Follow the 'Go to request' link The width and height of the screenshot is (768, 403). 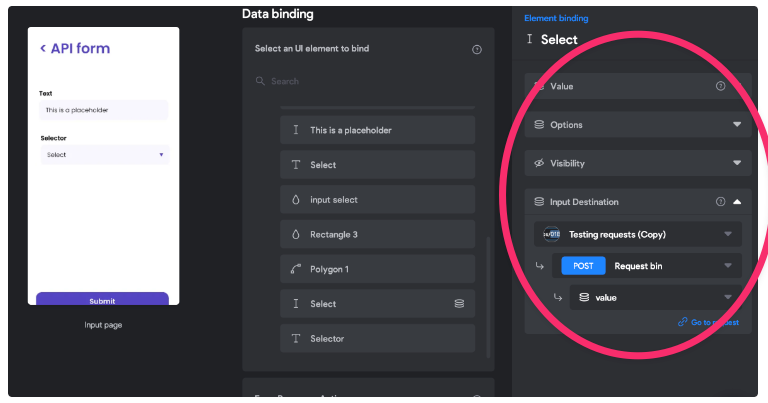tap(715, 322)
